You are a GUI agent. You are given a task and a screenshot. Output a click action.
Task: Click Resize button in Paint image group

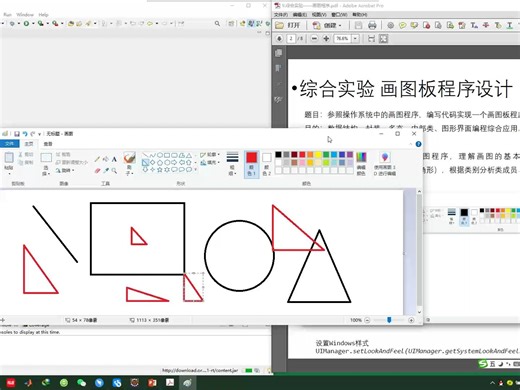[x=71, y=162]
